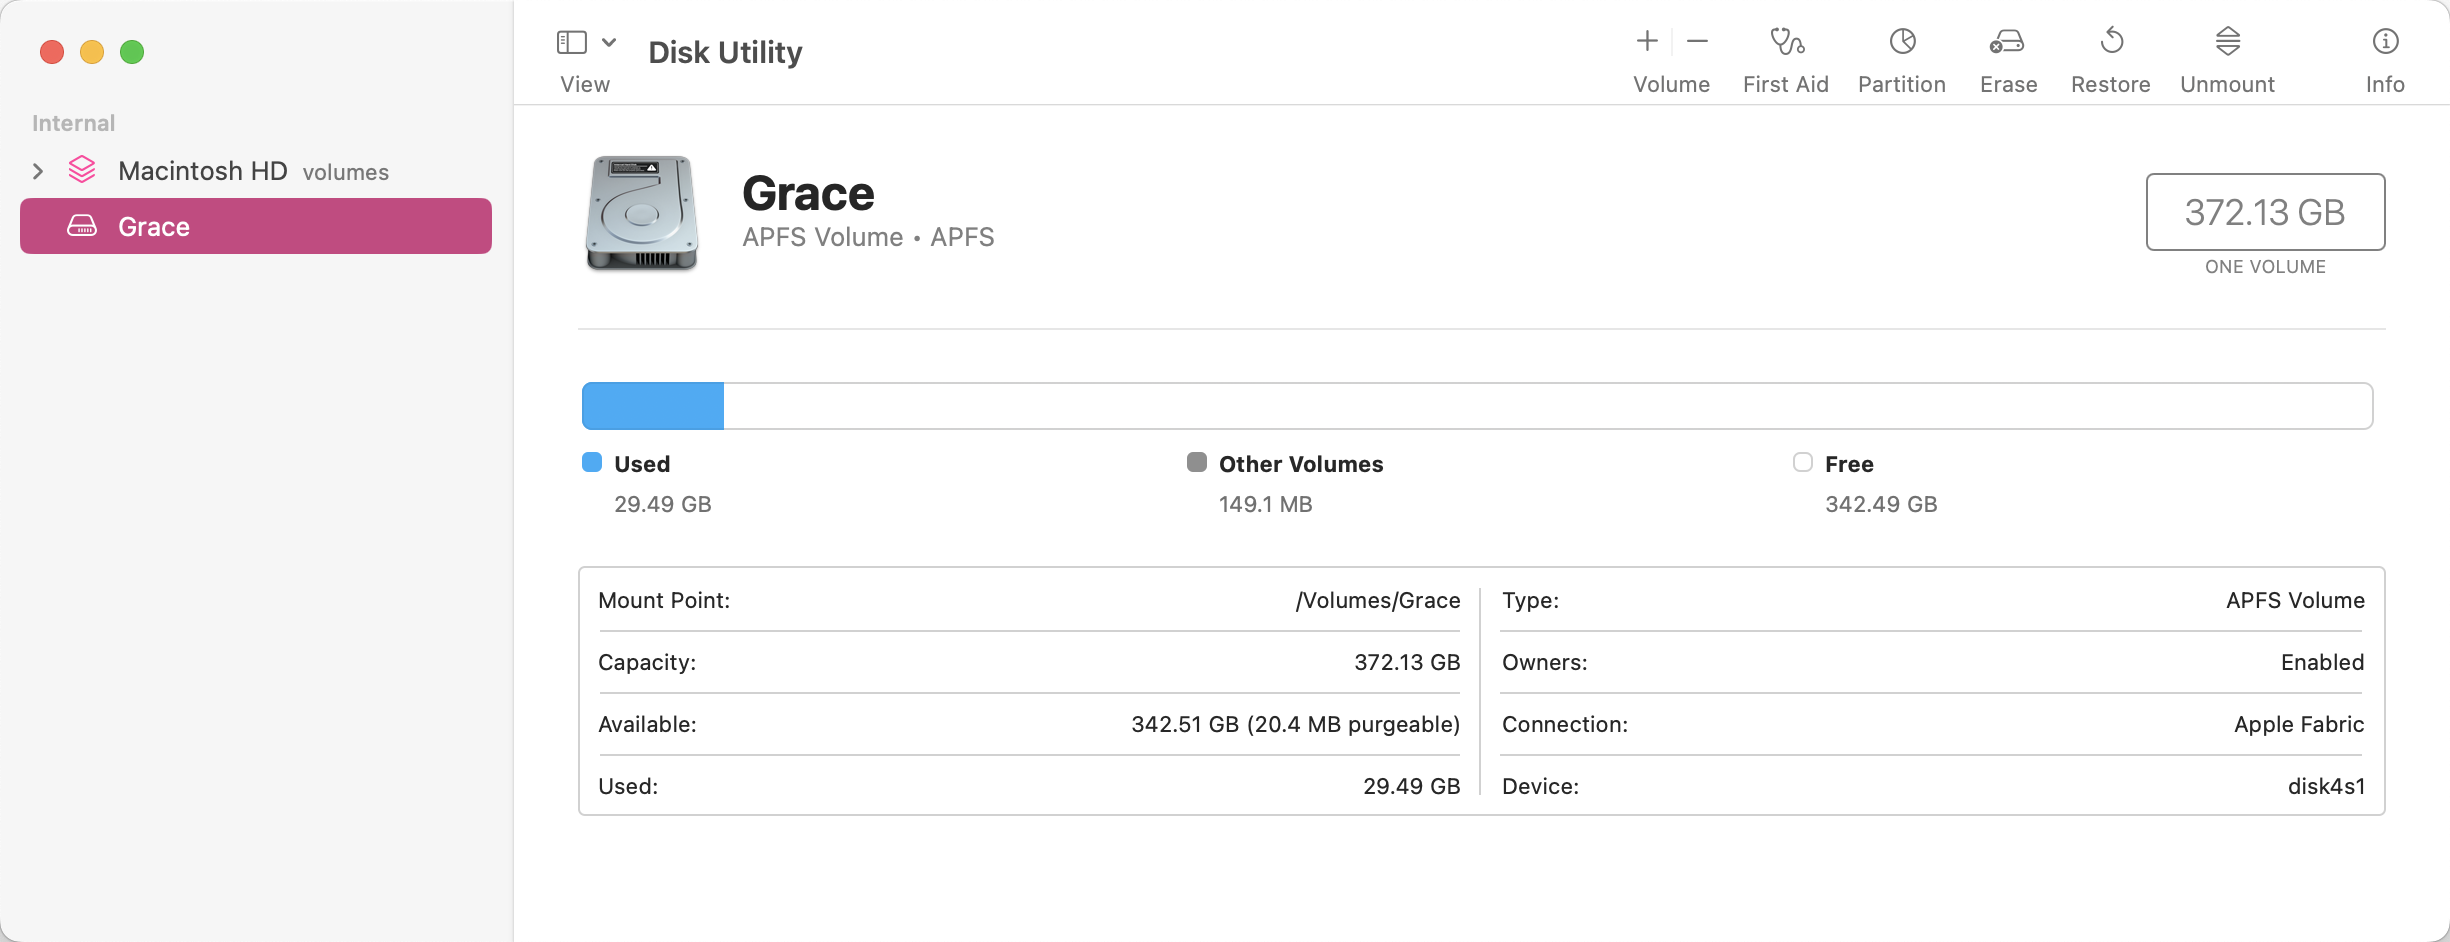Click the green full-screen window button
This screenshot has height=942, width=2450.
[132, 52]
